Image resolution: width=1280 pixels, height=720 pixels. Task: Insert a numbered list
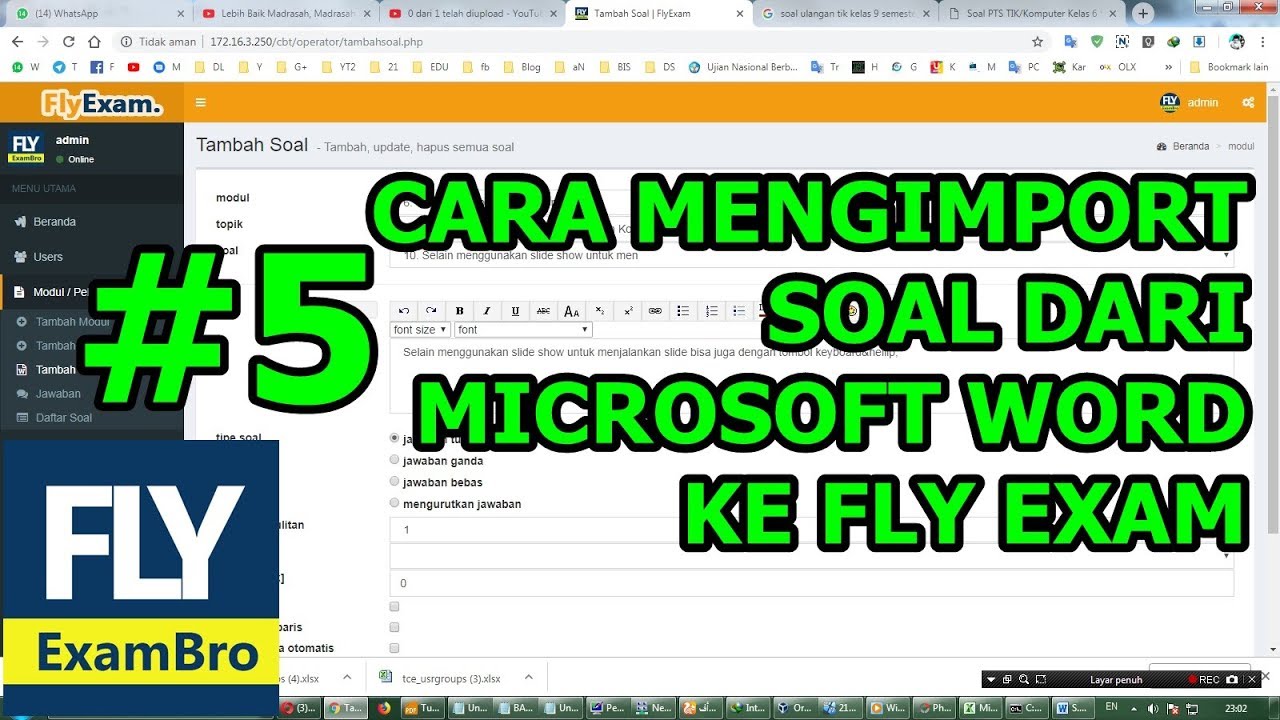(711, 311)
